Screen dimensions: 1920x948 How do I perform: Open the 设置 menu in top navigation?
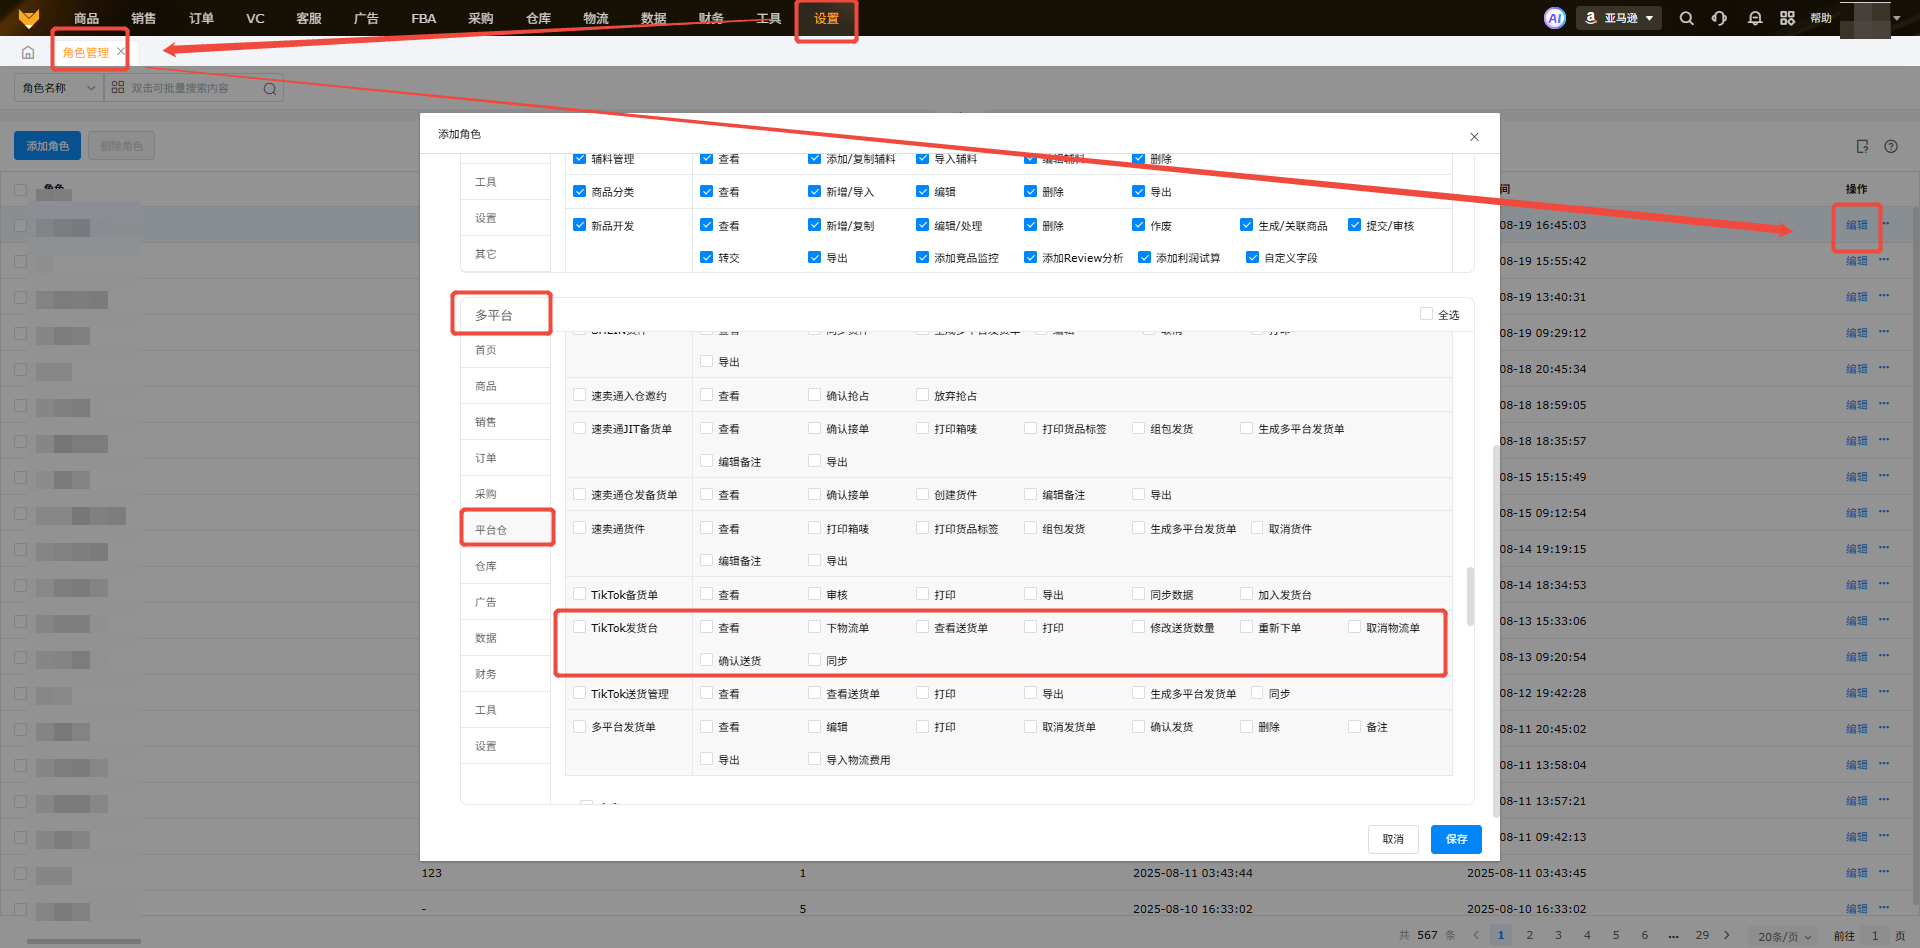pos(826,19)
